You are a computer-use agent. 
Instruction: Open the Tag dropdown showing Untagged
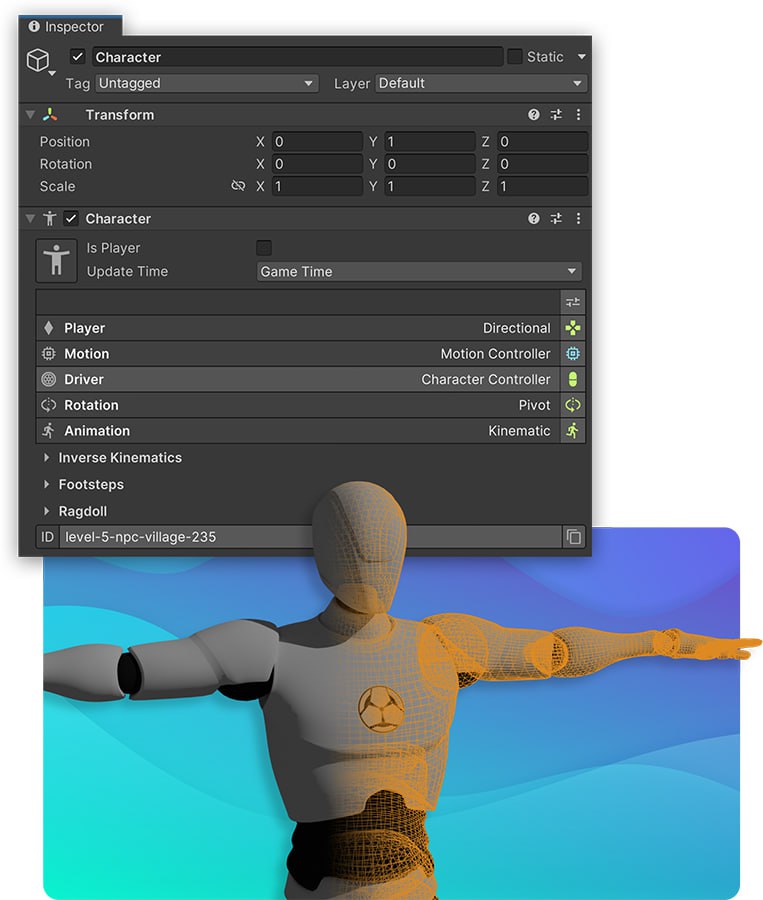[x=206, y=83]
